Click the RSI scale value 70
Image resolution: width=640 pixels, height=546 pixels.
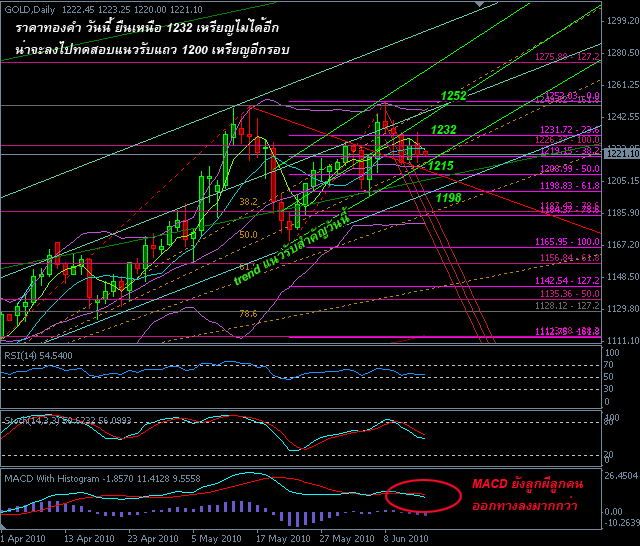pos(609,365)
